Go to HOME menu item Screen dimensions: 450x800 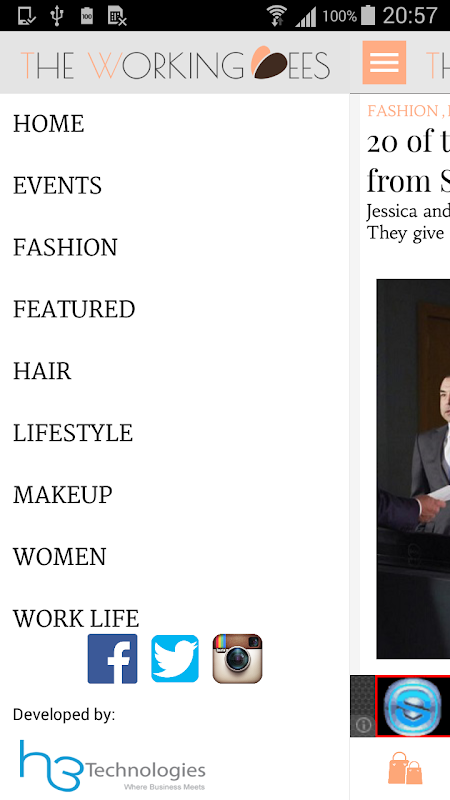[x=48, y=124]
